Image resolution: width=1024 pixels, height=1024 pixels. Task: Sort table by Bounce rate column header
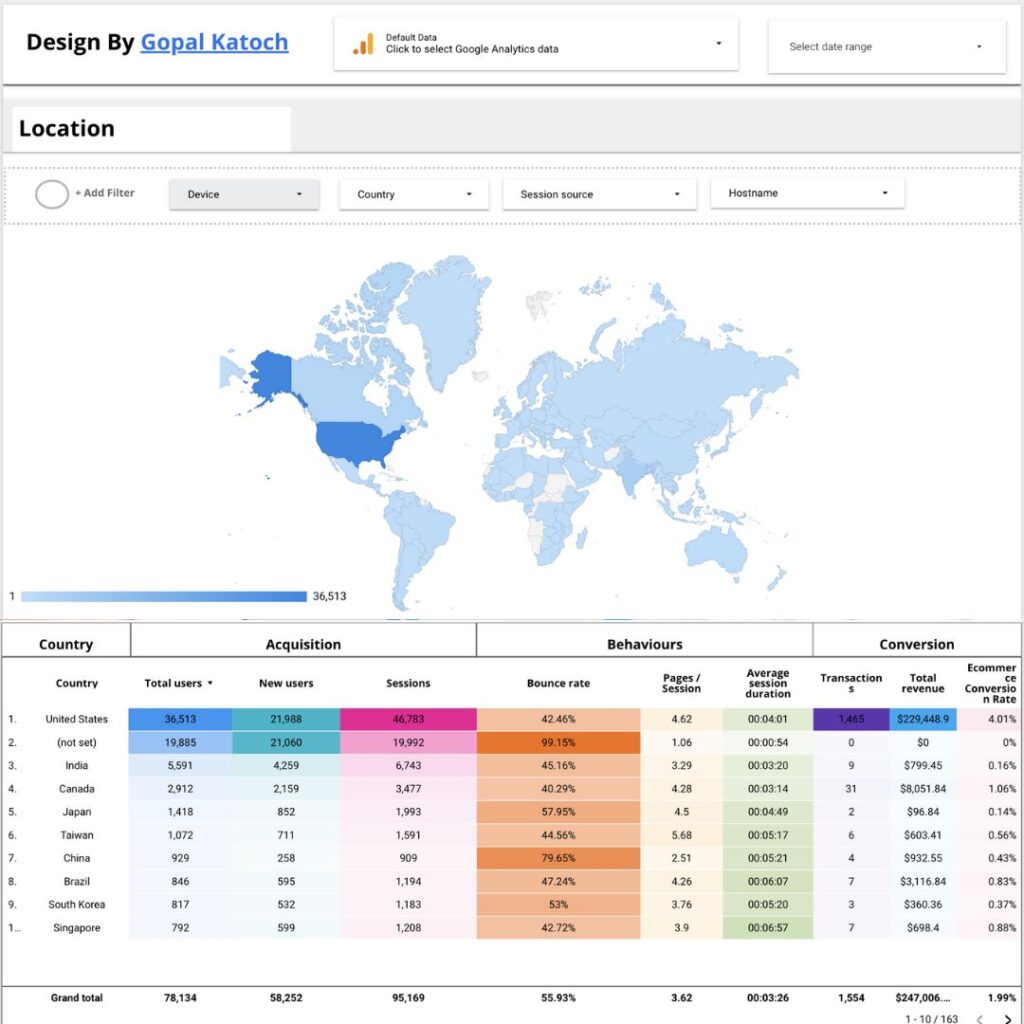click(558, 683)
